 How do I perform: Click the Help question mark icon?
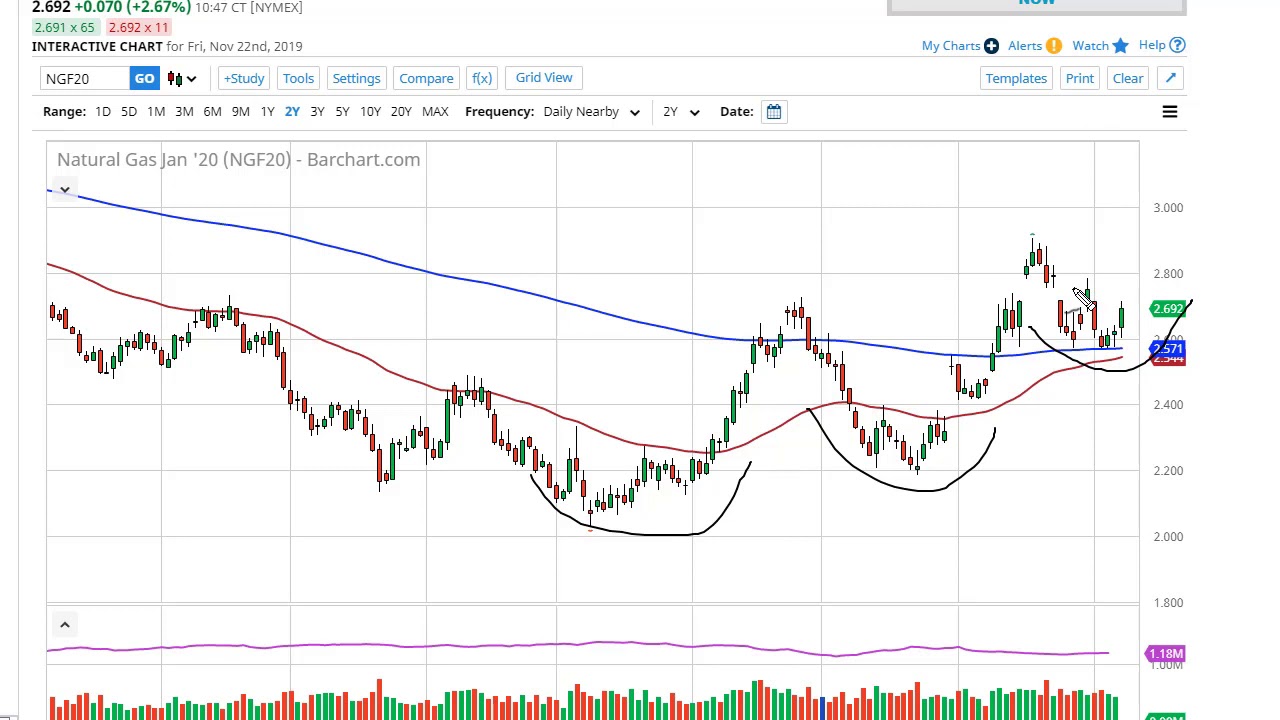[x=1177, y=45]
